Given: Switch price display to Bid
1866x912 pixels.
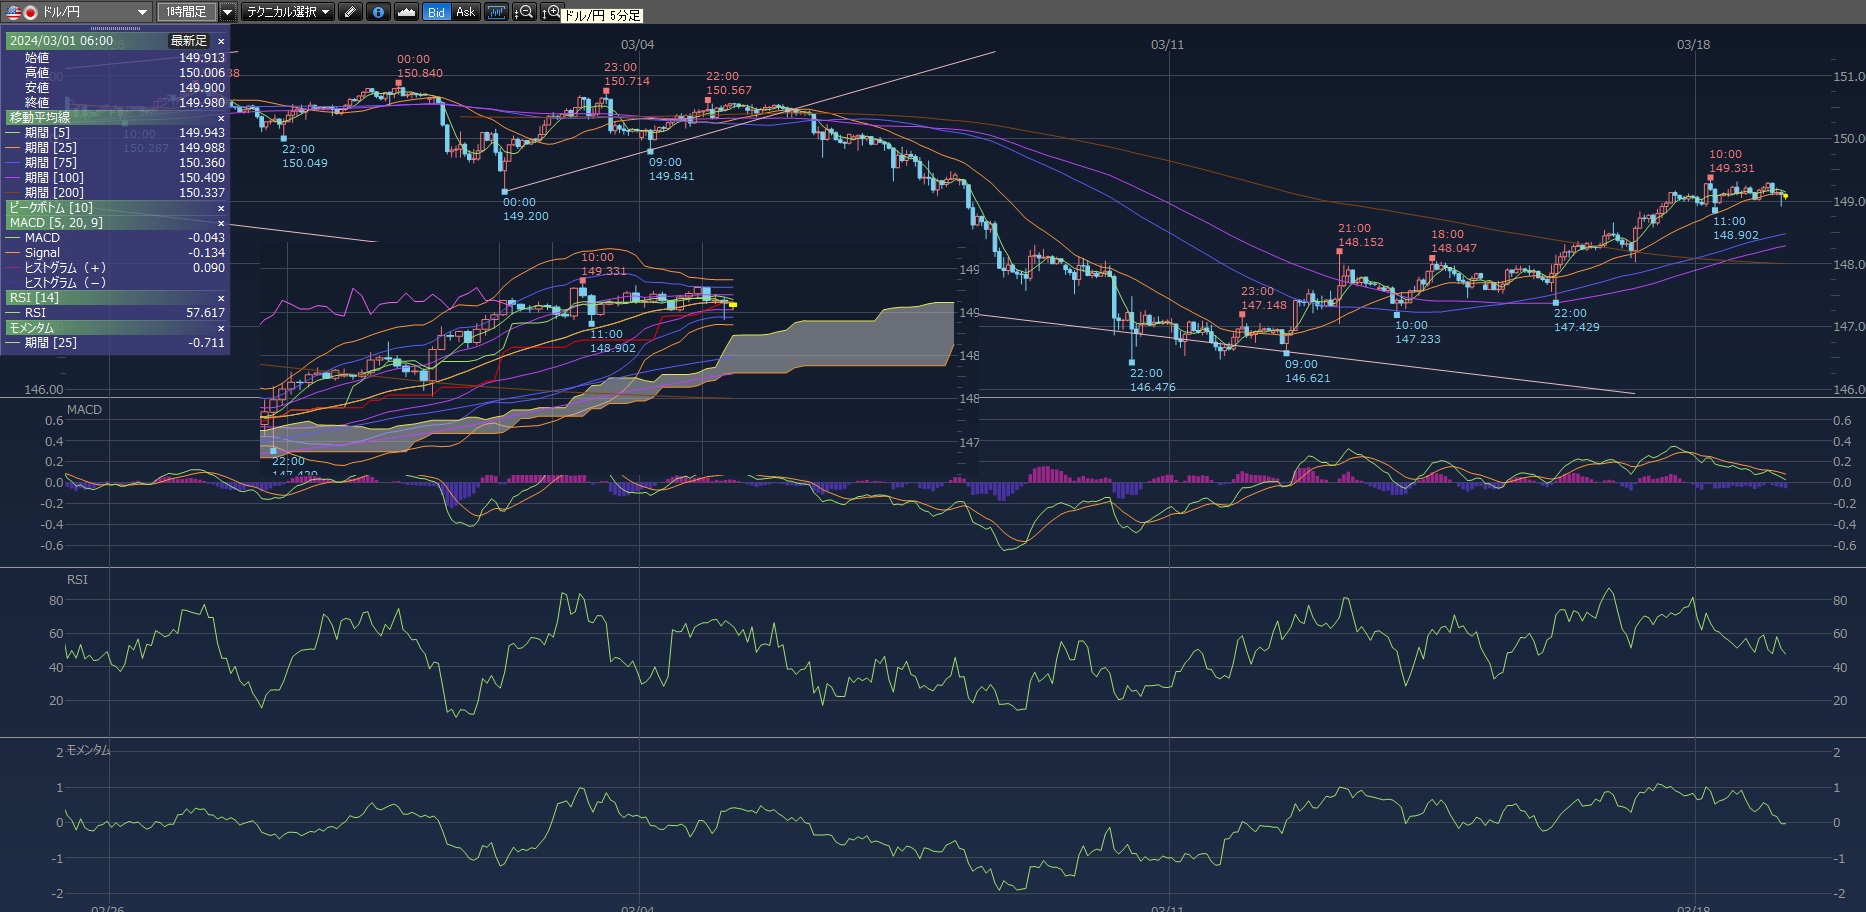Looking at the screenshot, I should click(x=436, y=12).
